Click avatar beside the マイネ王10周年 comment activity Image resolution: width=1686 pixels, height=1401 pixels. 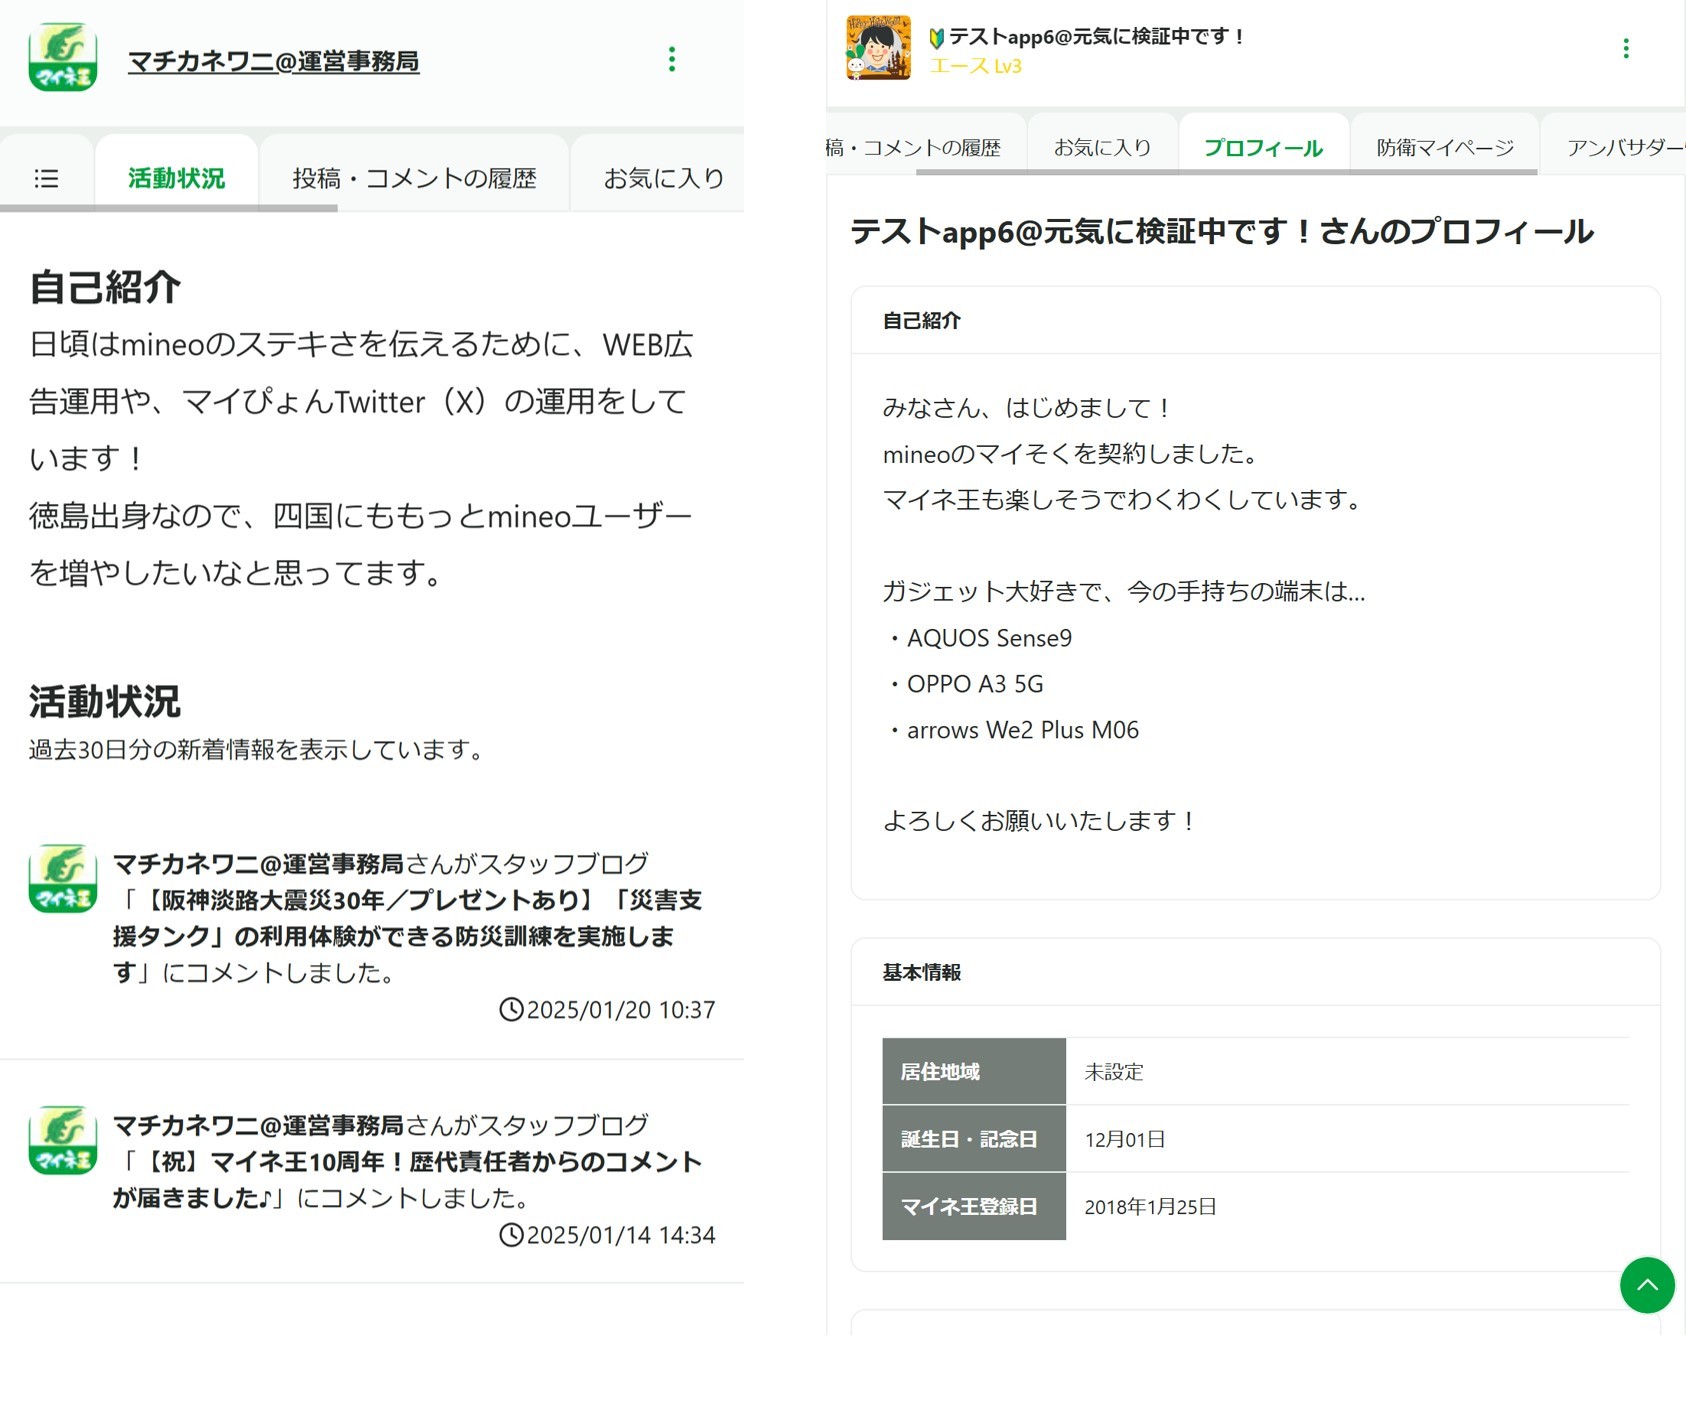pyautogui.click(x=63, y=1140)
